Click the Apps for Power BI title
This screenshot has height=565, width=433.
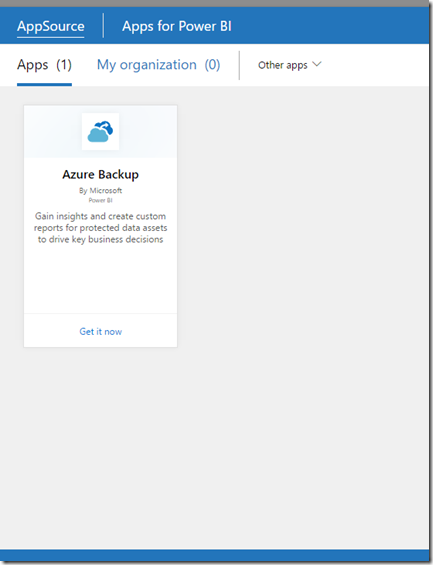point(177,26)
